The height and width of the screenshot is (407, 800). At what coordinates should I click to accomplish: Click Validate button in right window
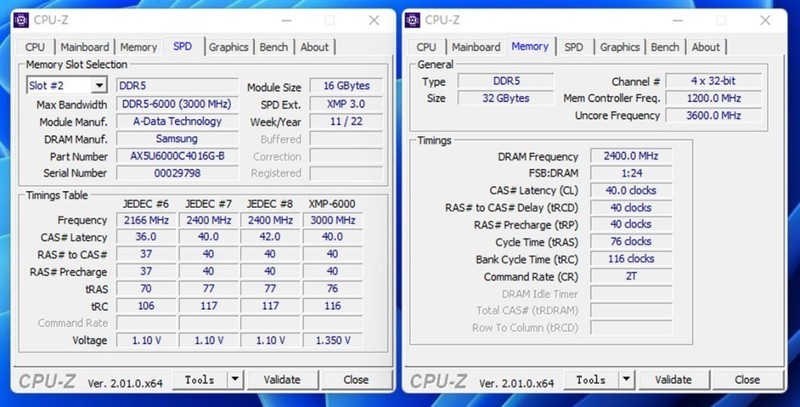tap(673, 379)
